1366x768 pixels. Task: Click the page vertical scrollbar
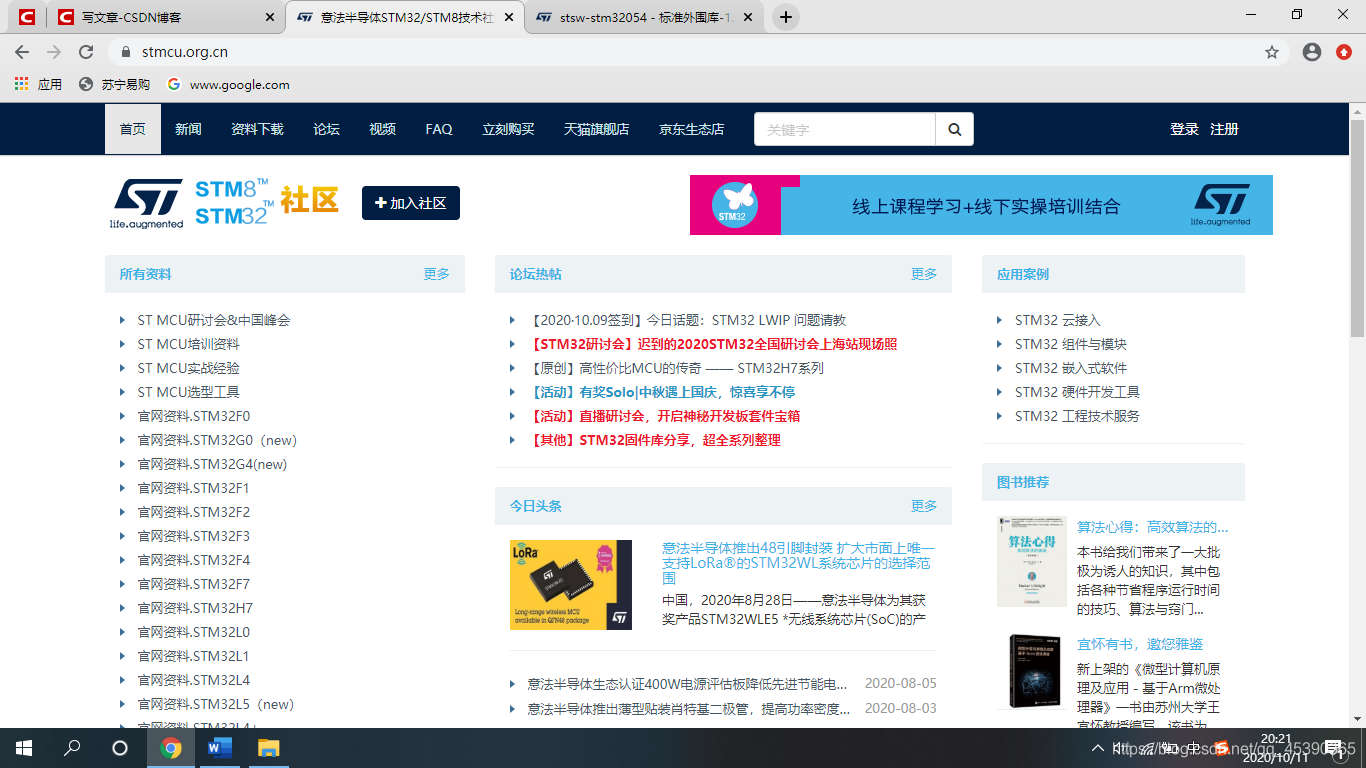click(1357, 230)
